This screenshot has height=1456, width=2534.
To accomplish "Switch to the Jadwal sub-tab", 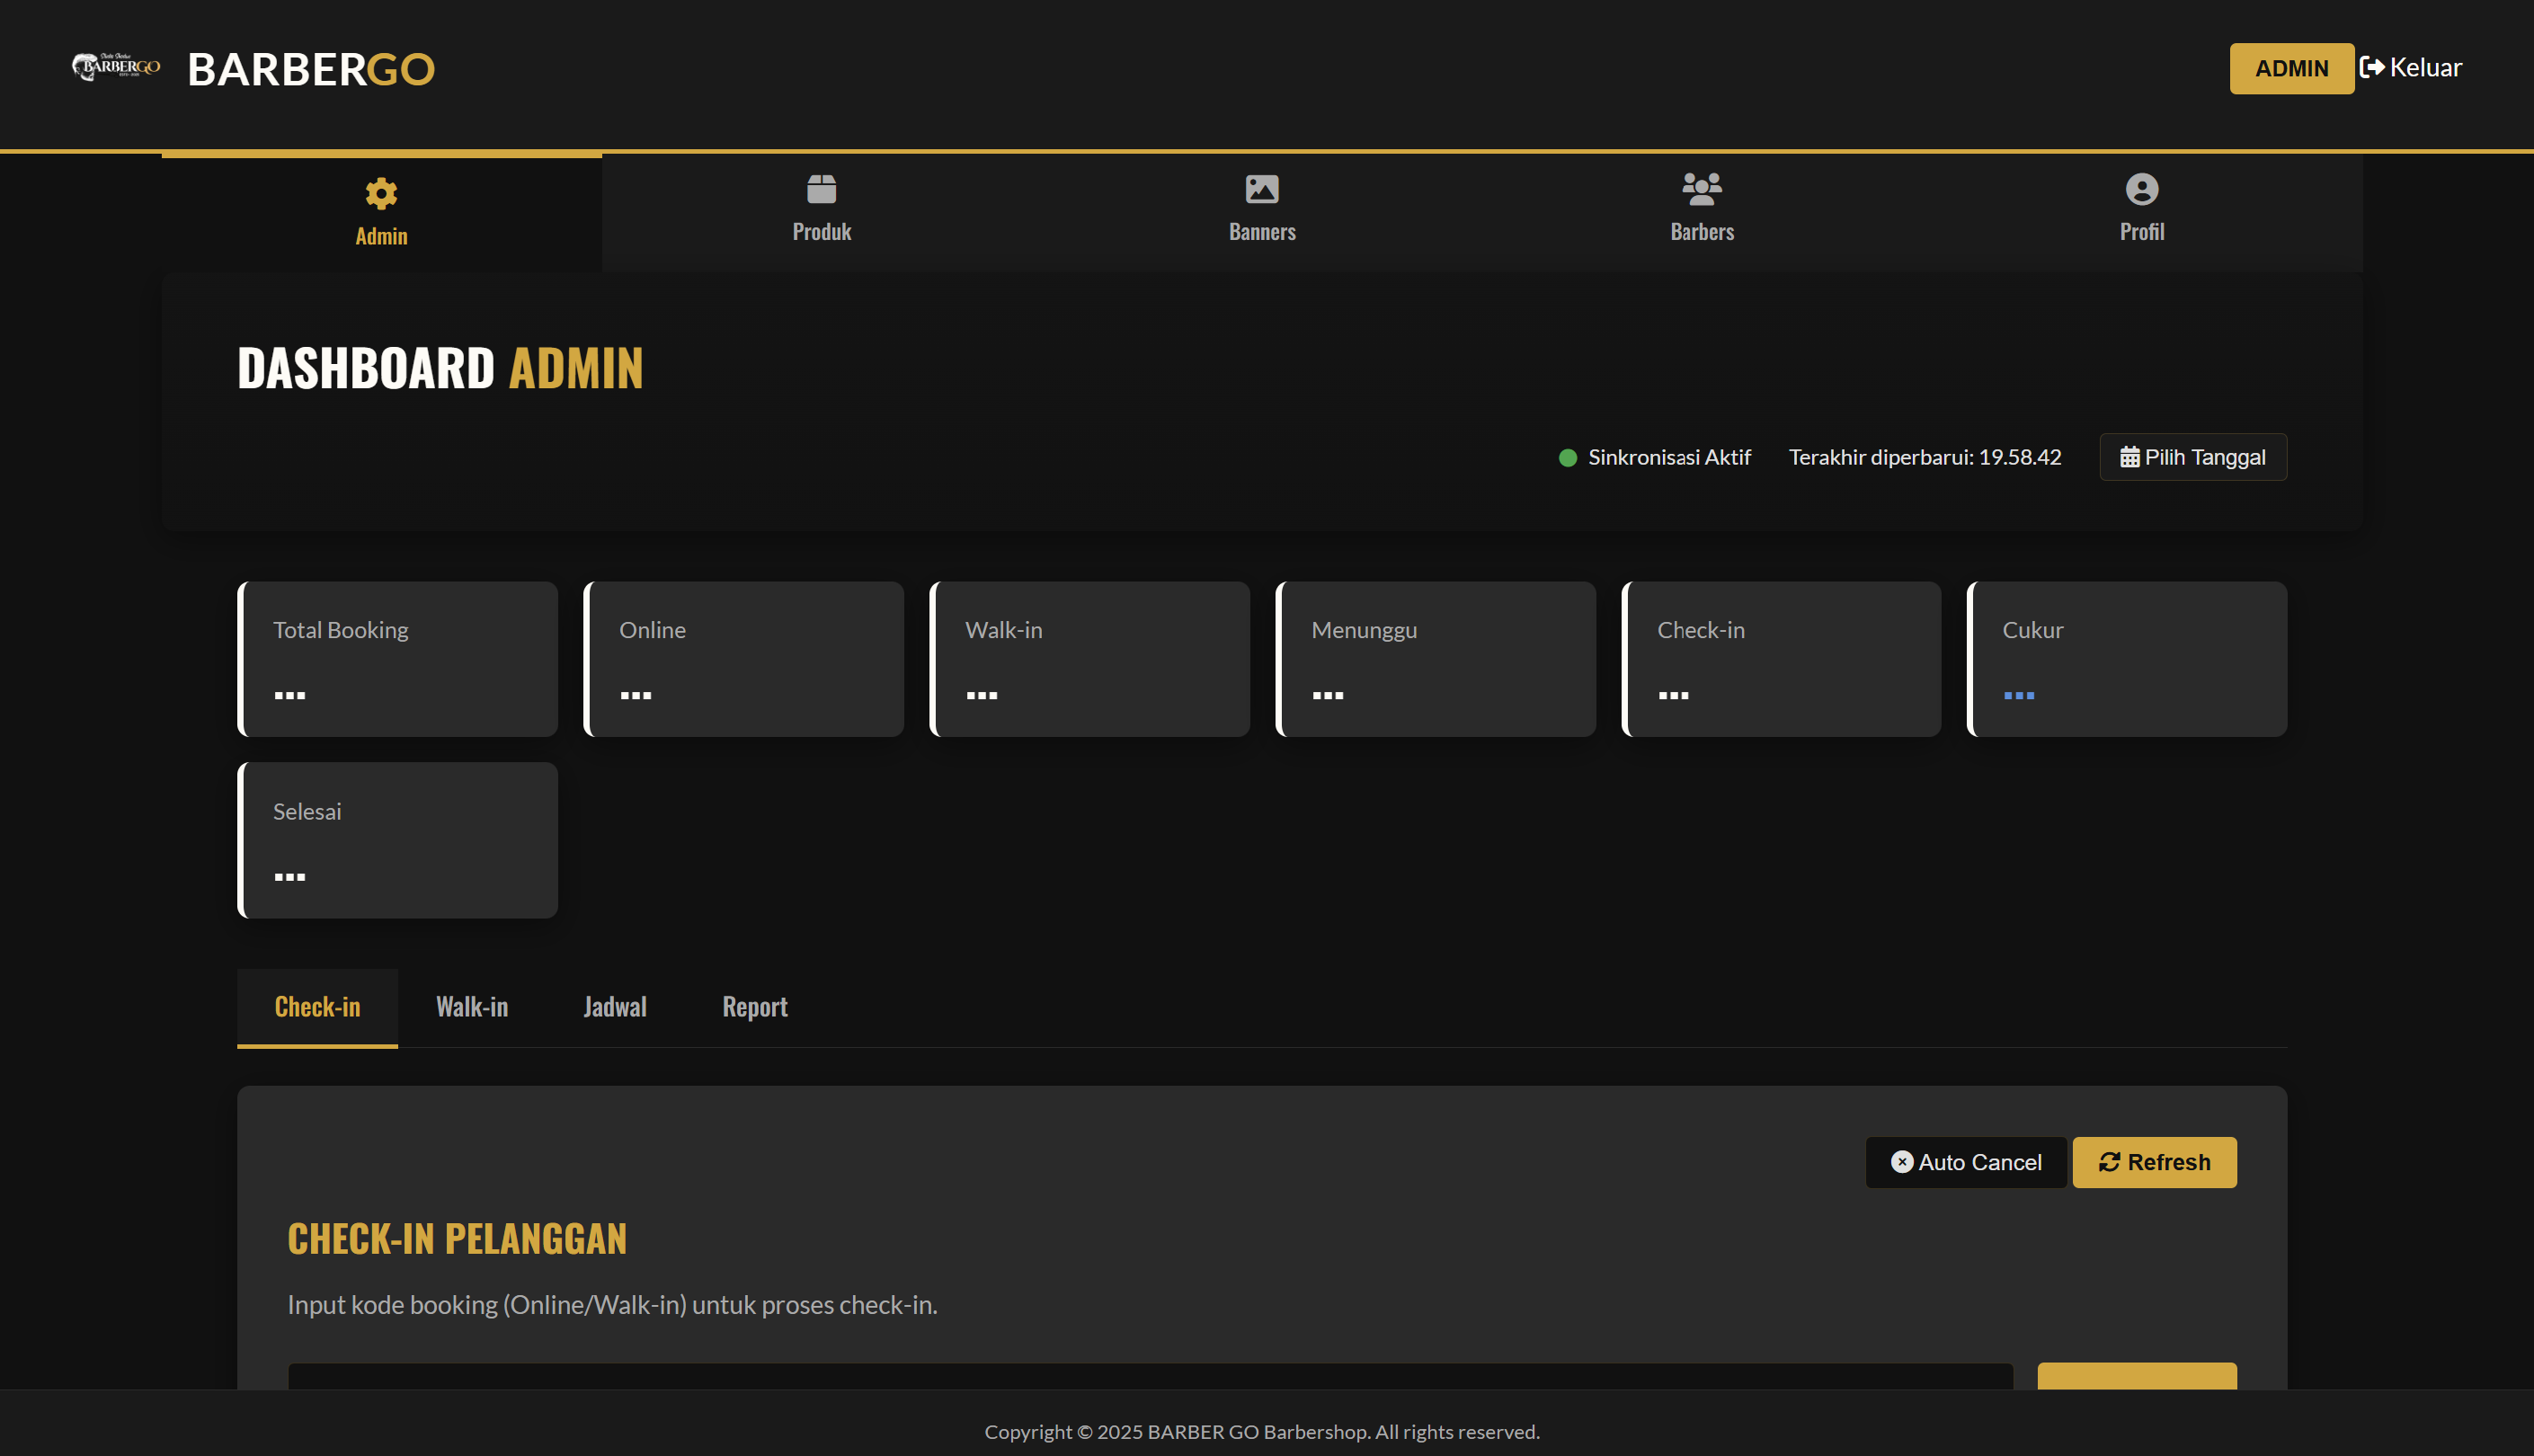I will 615,1007.
